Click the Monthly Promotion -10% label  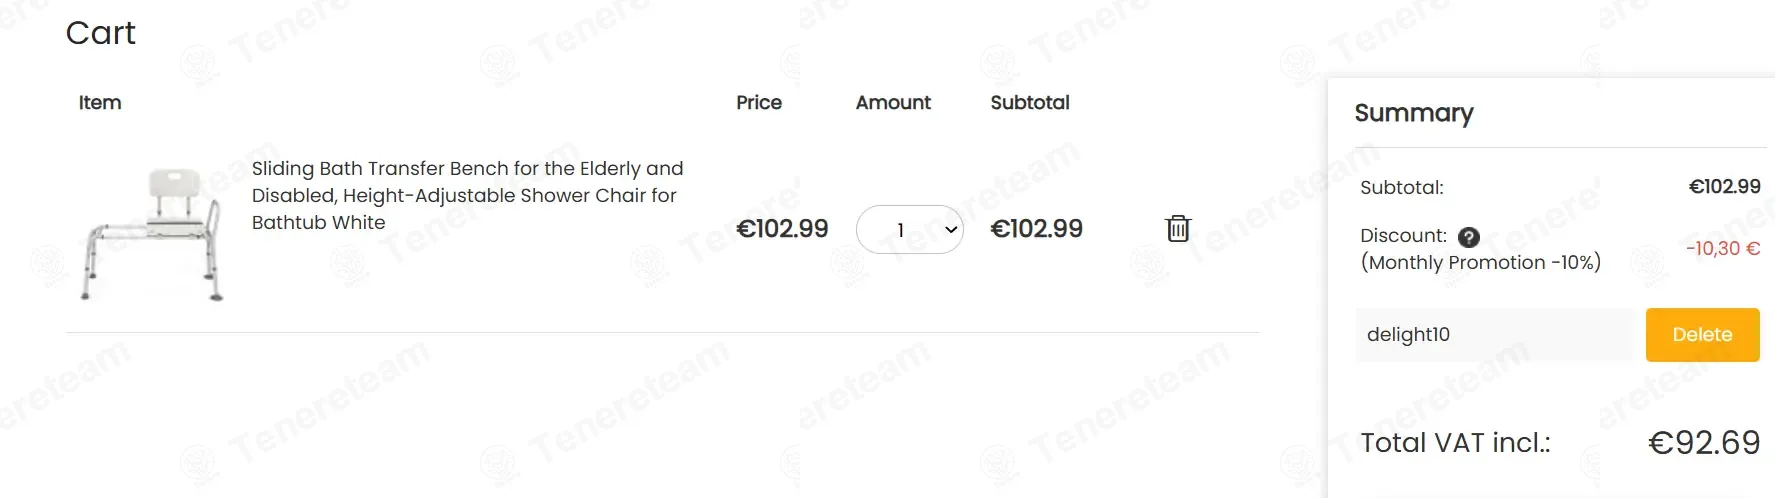(1480, 263)
